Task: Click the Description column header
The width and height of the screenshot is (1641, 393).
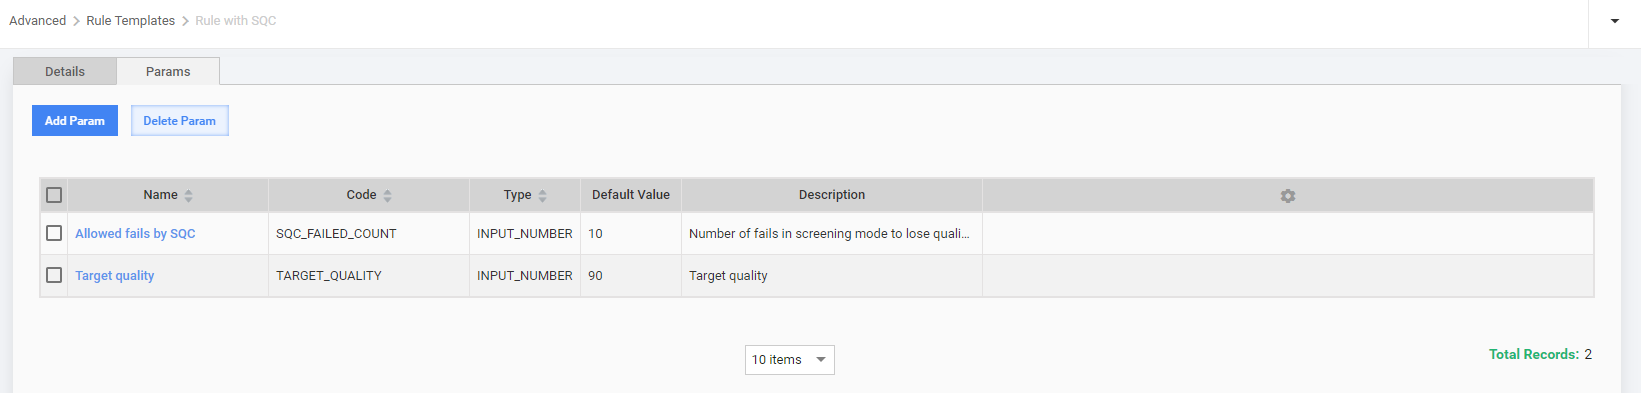Action: [832, 195]
